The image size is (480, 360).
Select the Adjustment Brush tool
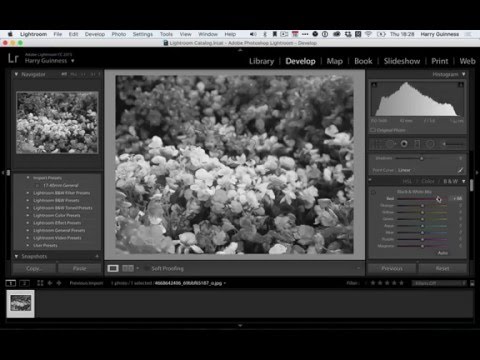453,144
